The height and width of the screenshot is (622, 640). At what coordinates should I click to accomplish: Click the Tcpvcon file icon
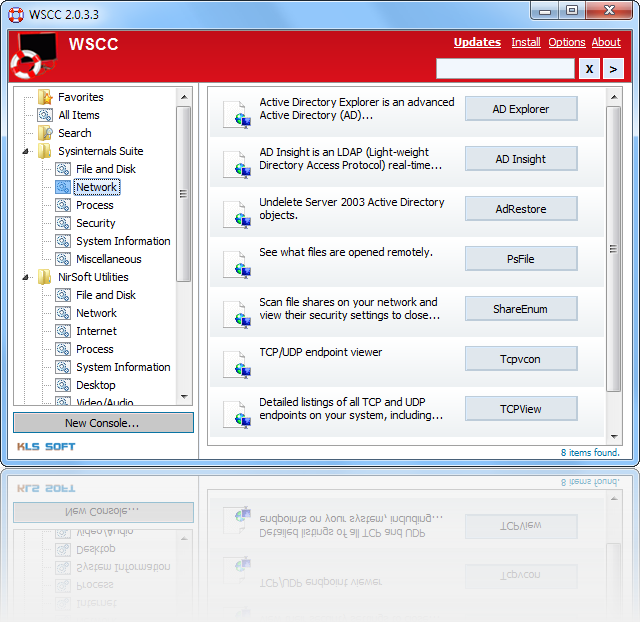pyautogui.click(x=237, y=364)
